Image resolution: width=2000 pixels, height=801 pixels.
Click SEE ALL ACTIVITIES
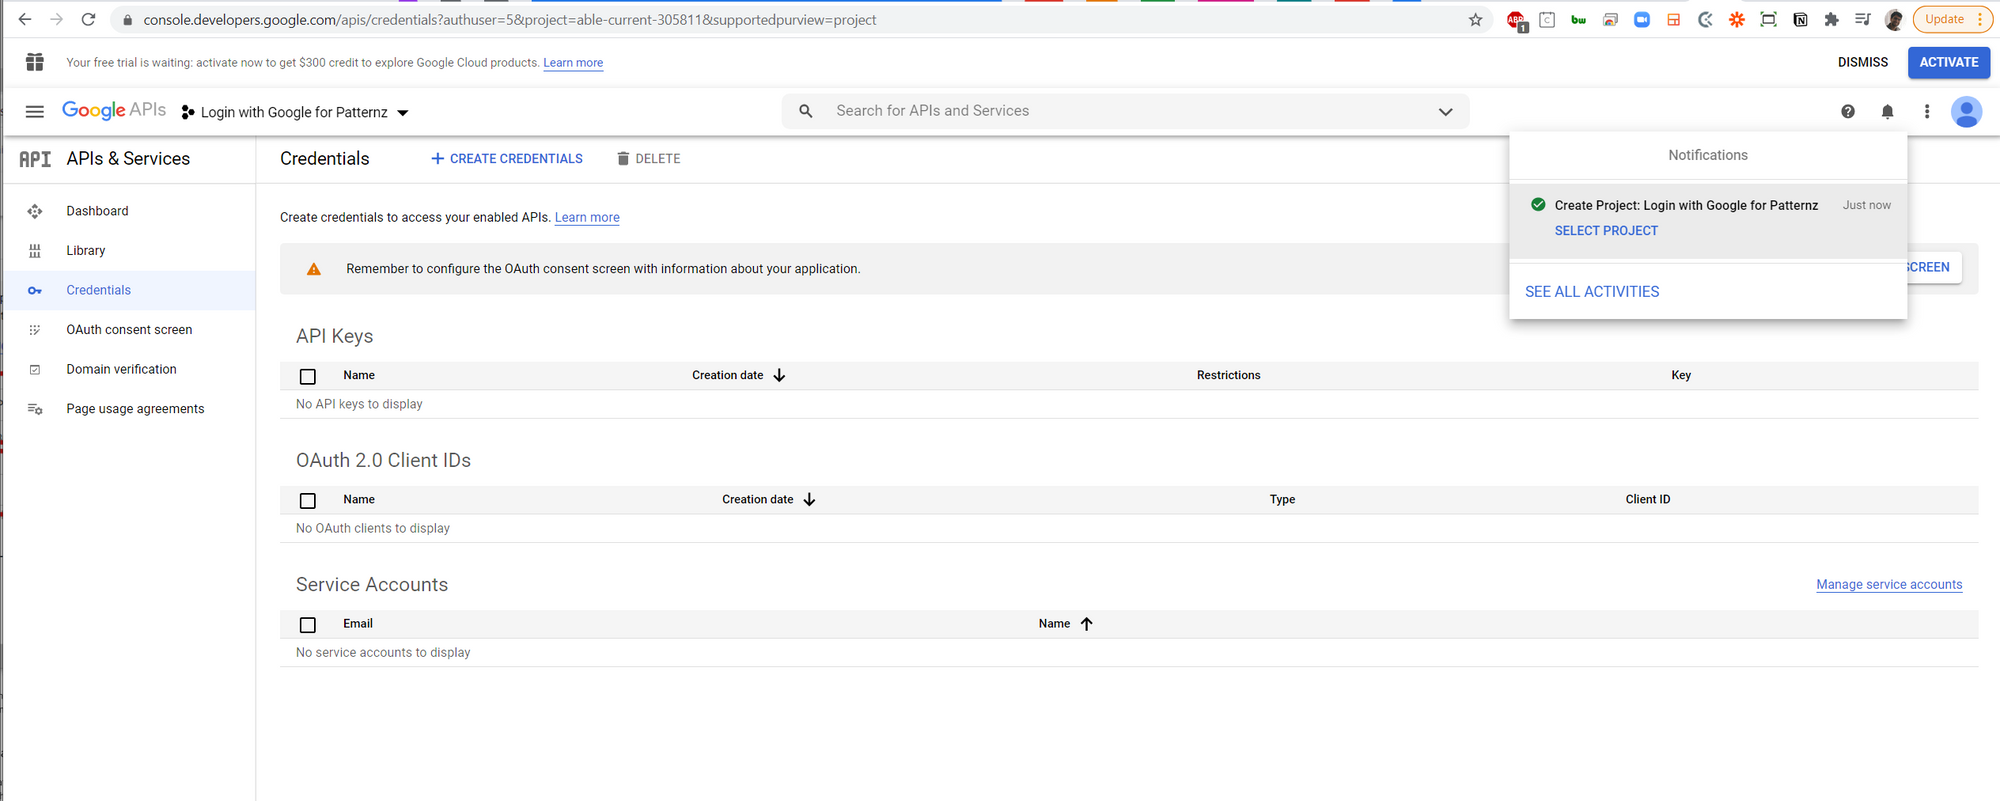pos(1592,292)
